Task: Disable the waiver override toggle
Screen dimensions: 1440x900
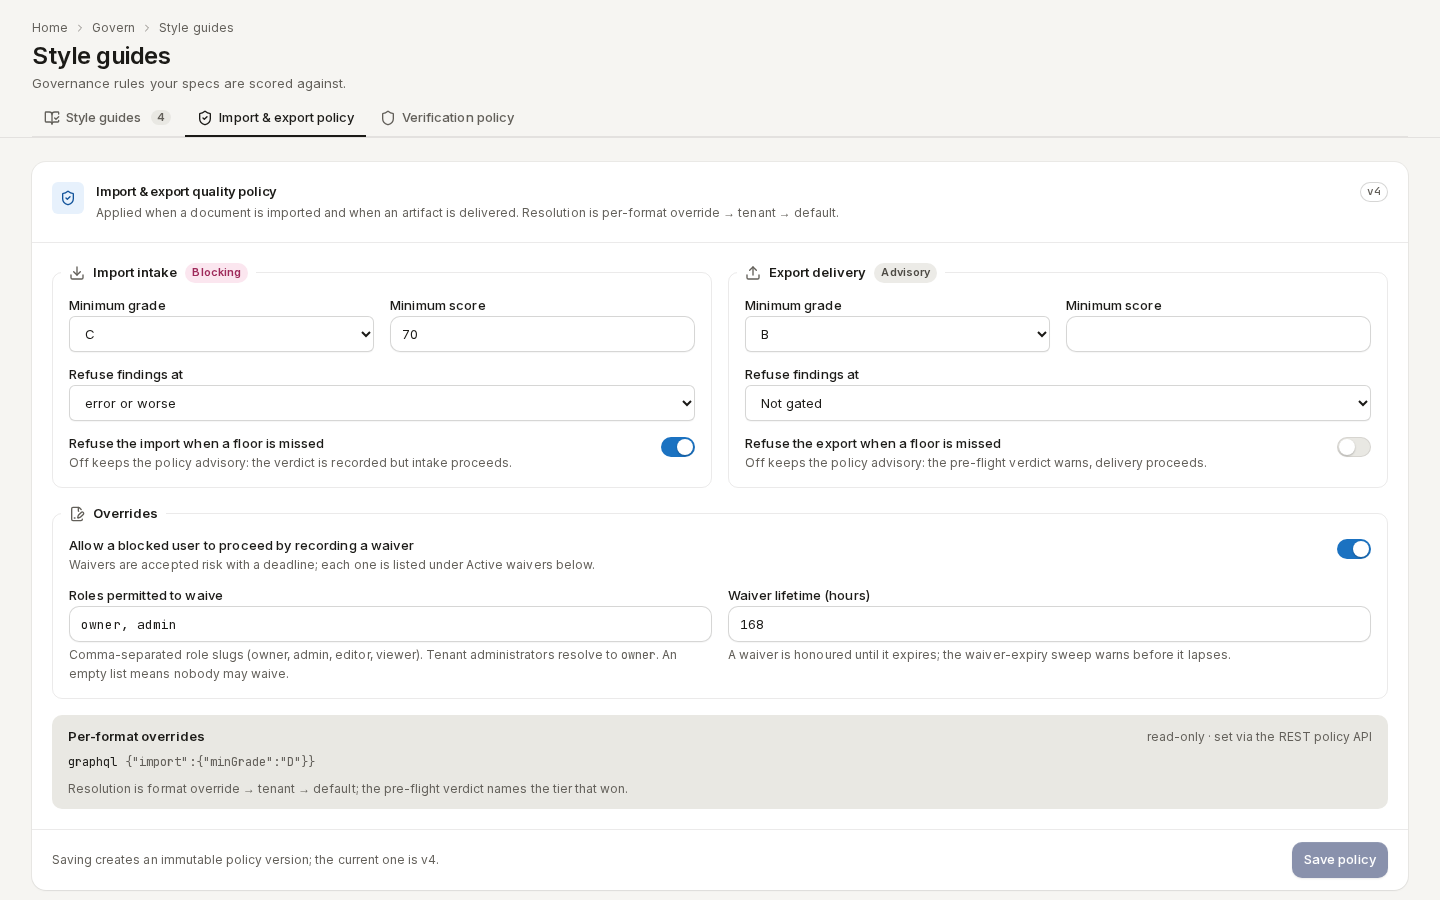Action: pos(1354,549)
